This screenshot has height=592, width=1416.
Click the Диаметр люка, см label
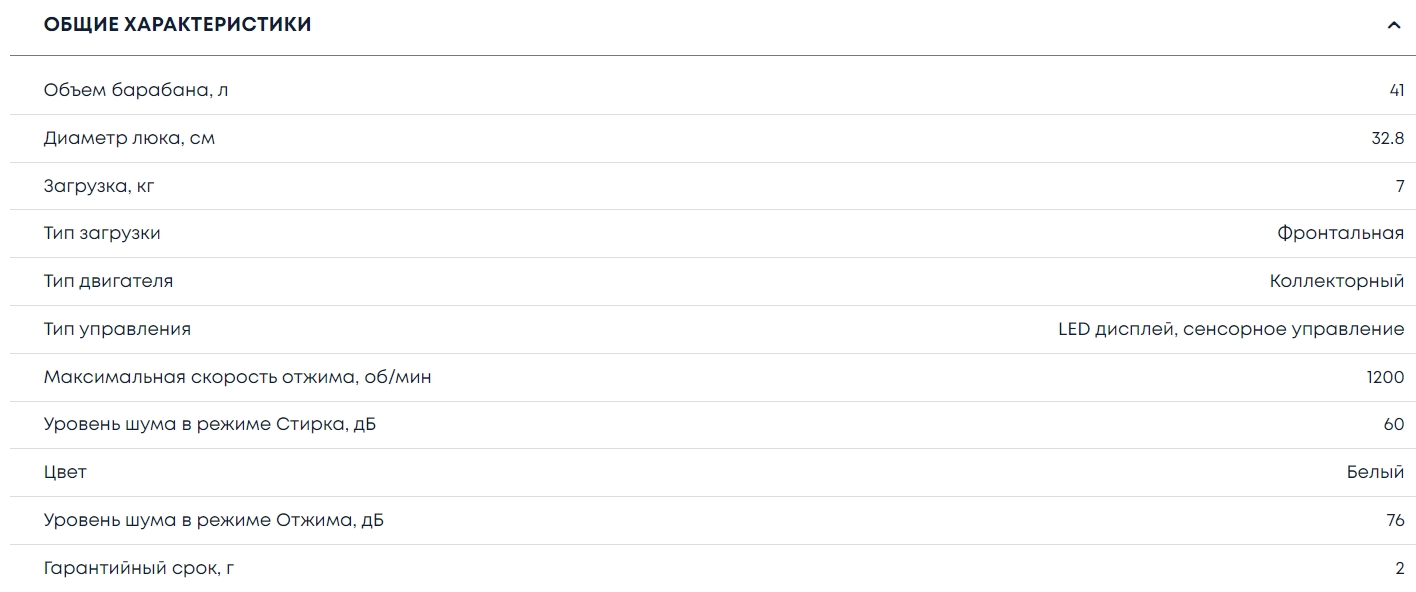tap(129, 138)
